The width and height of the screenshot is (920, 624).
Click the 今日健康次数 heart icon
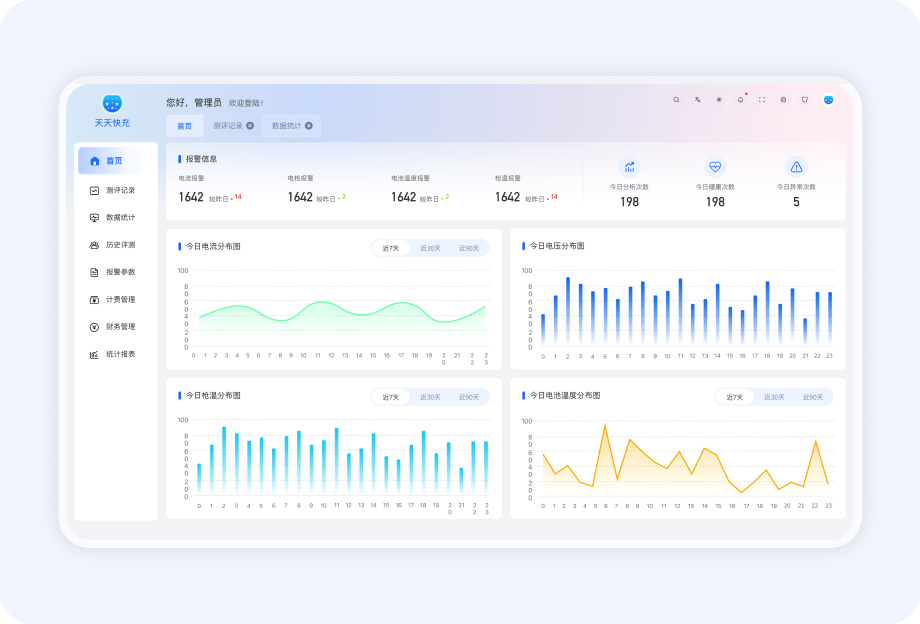tap(715, 167)
